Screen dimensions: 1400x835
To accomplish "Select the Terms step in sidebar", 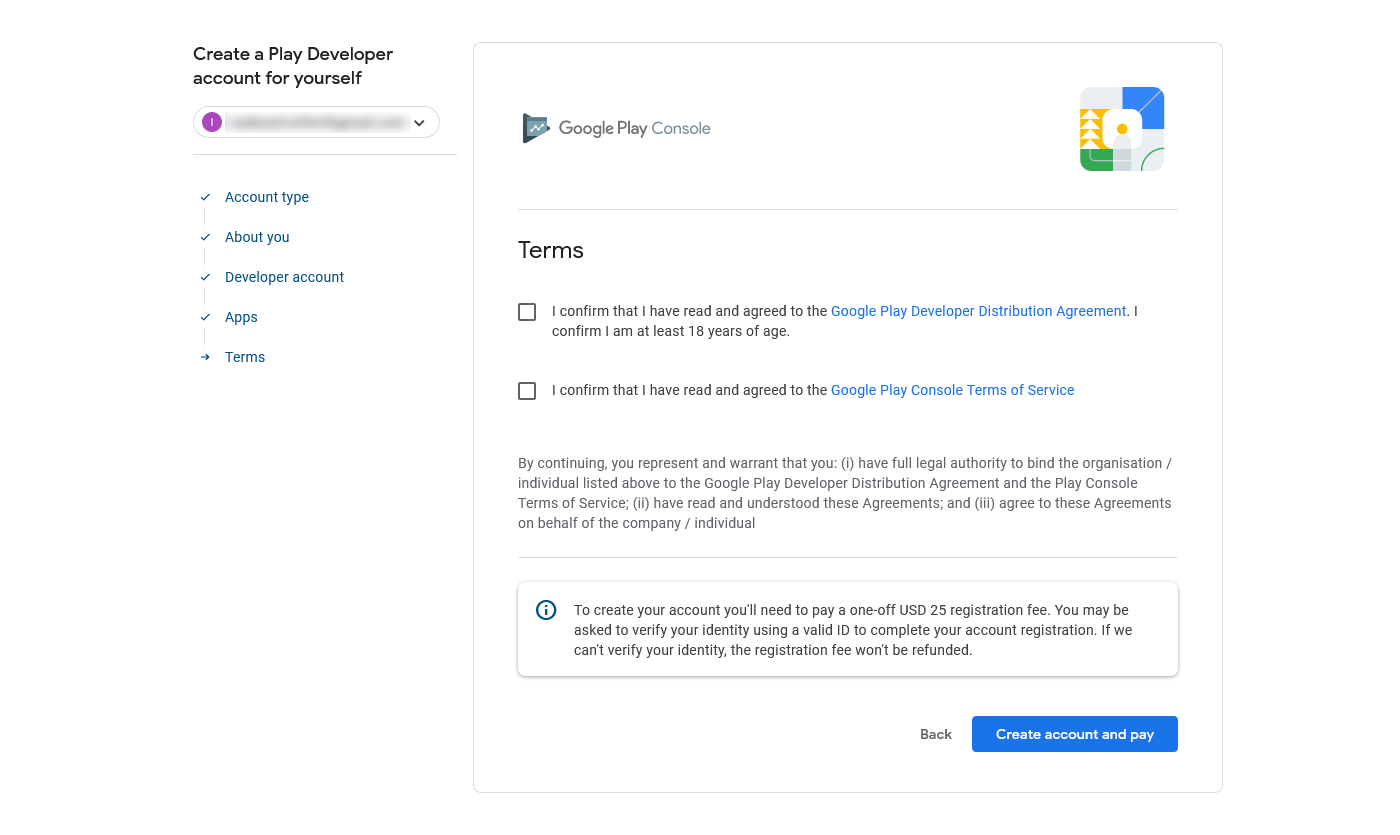I will pyautogui.click(x=245, y=357).
